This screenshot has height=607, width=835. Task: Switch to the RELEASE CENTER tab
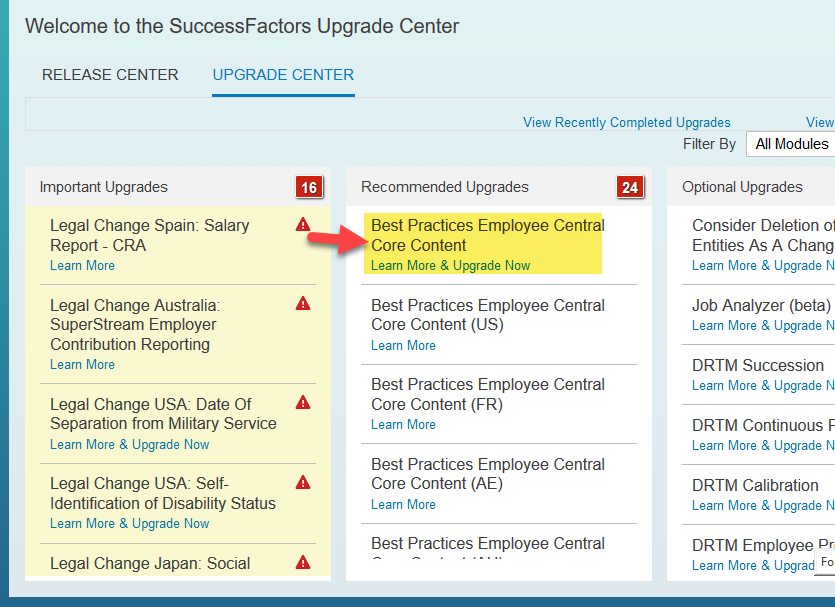[110, 75]
